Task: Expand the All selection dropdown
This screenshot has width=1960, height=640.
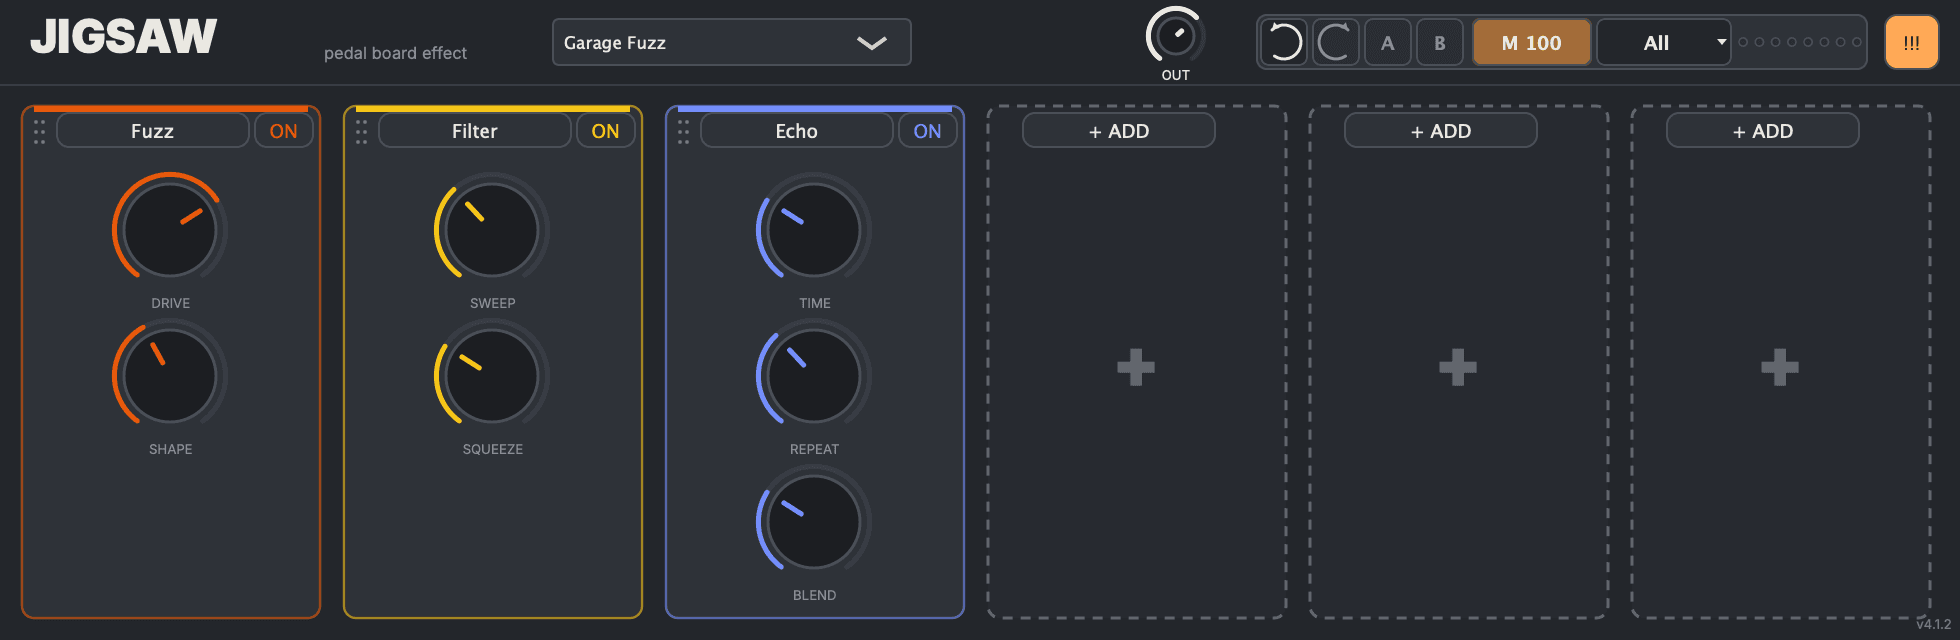Action: pyautogui.click(x=1664, y=43)
